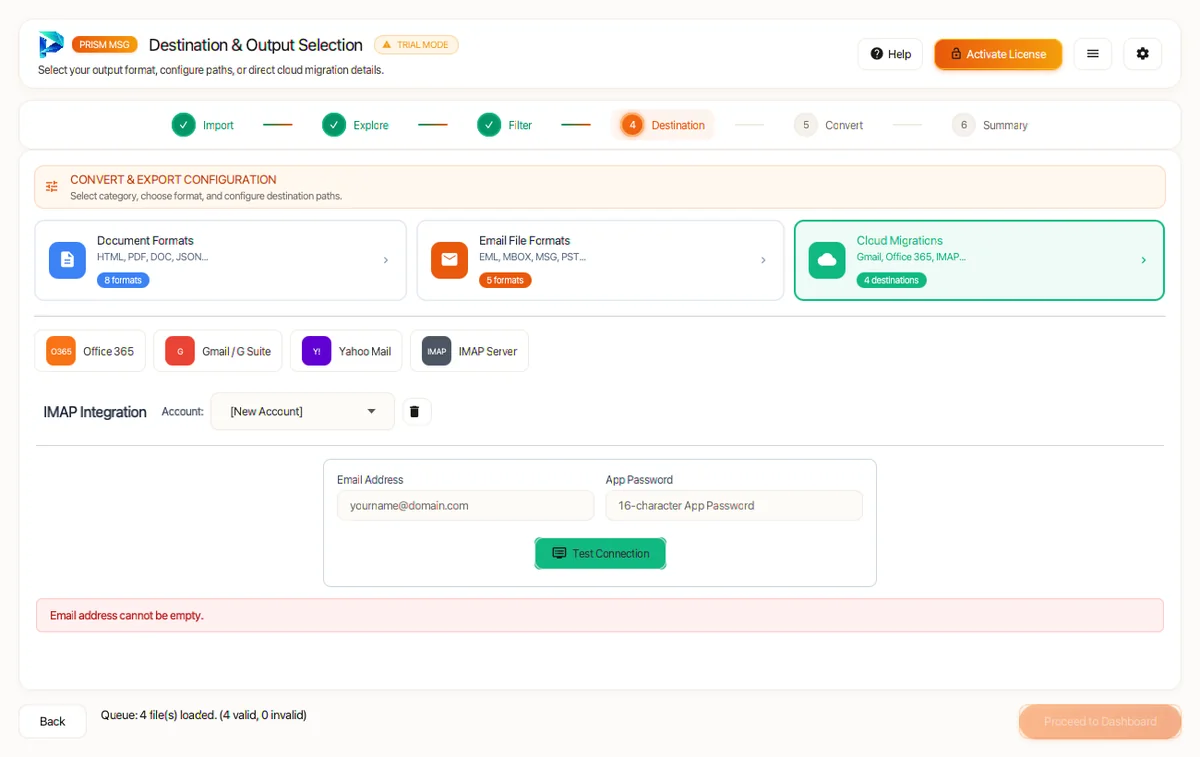Click Test Connection button
The height and width of the screenshot is (757, 1200).
[x=600, y=553]
